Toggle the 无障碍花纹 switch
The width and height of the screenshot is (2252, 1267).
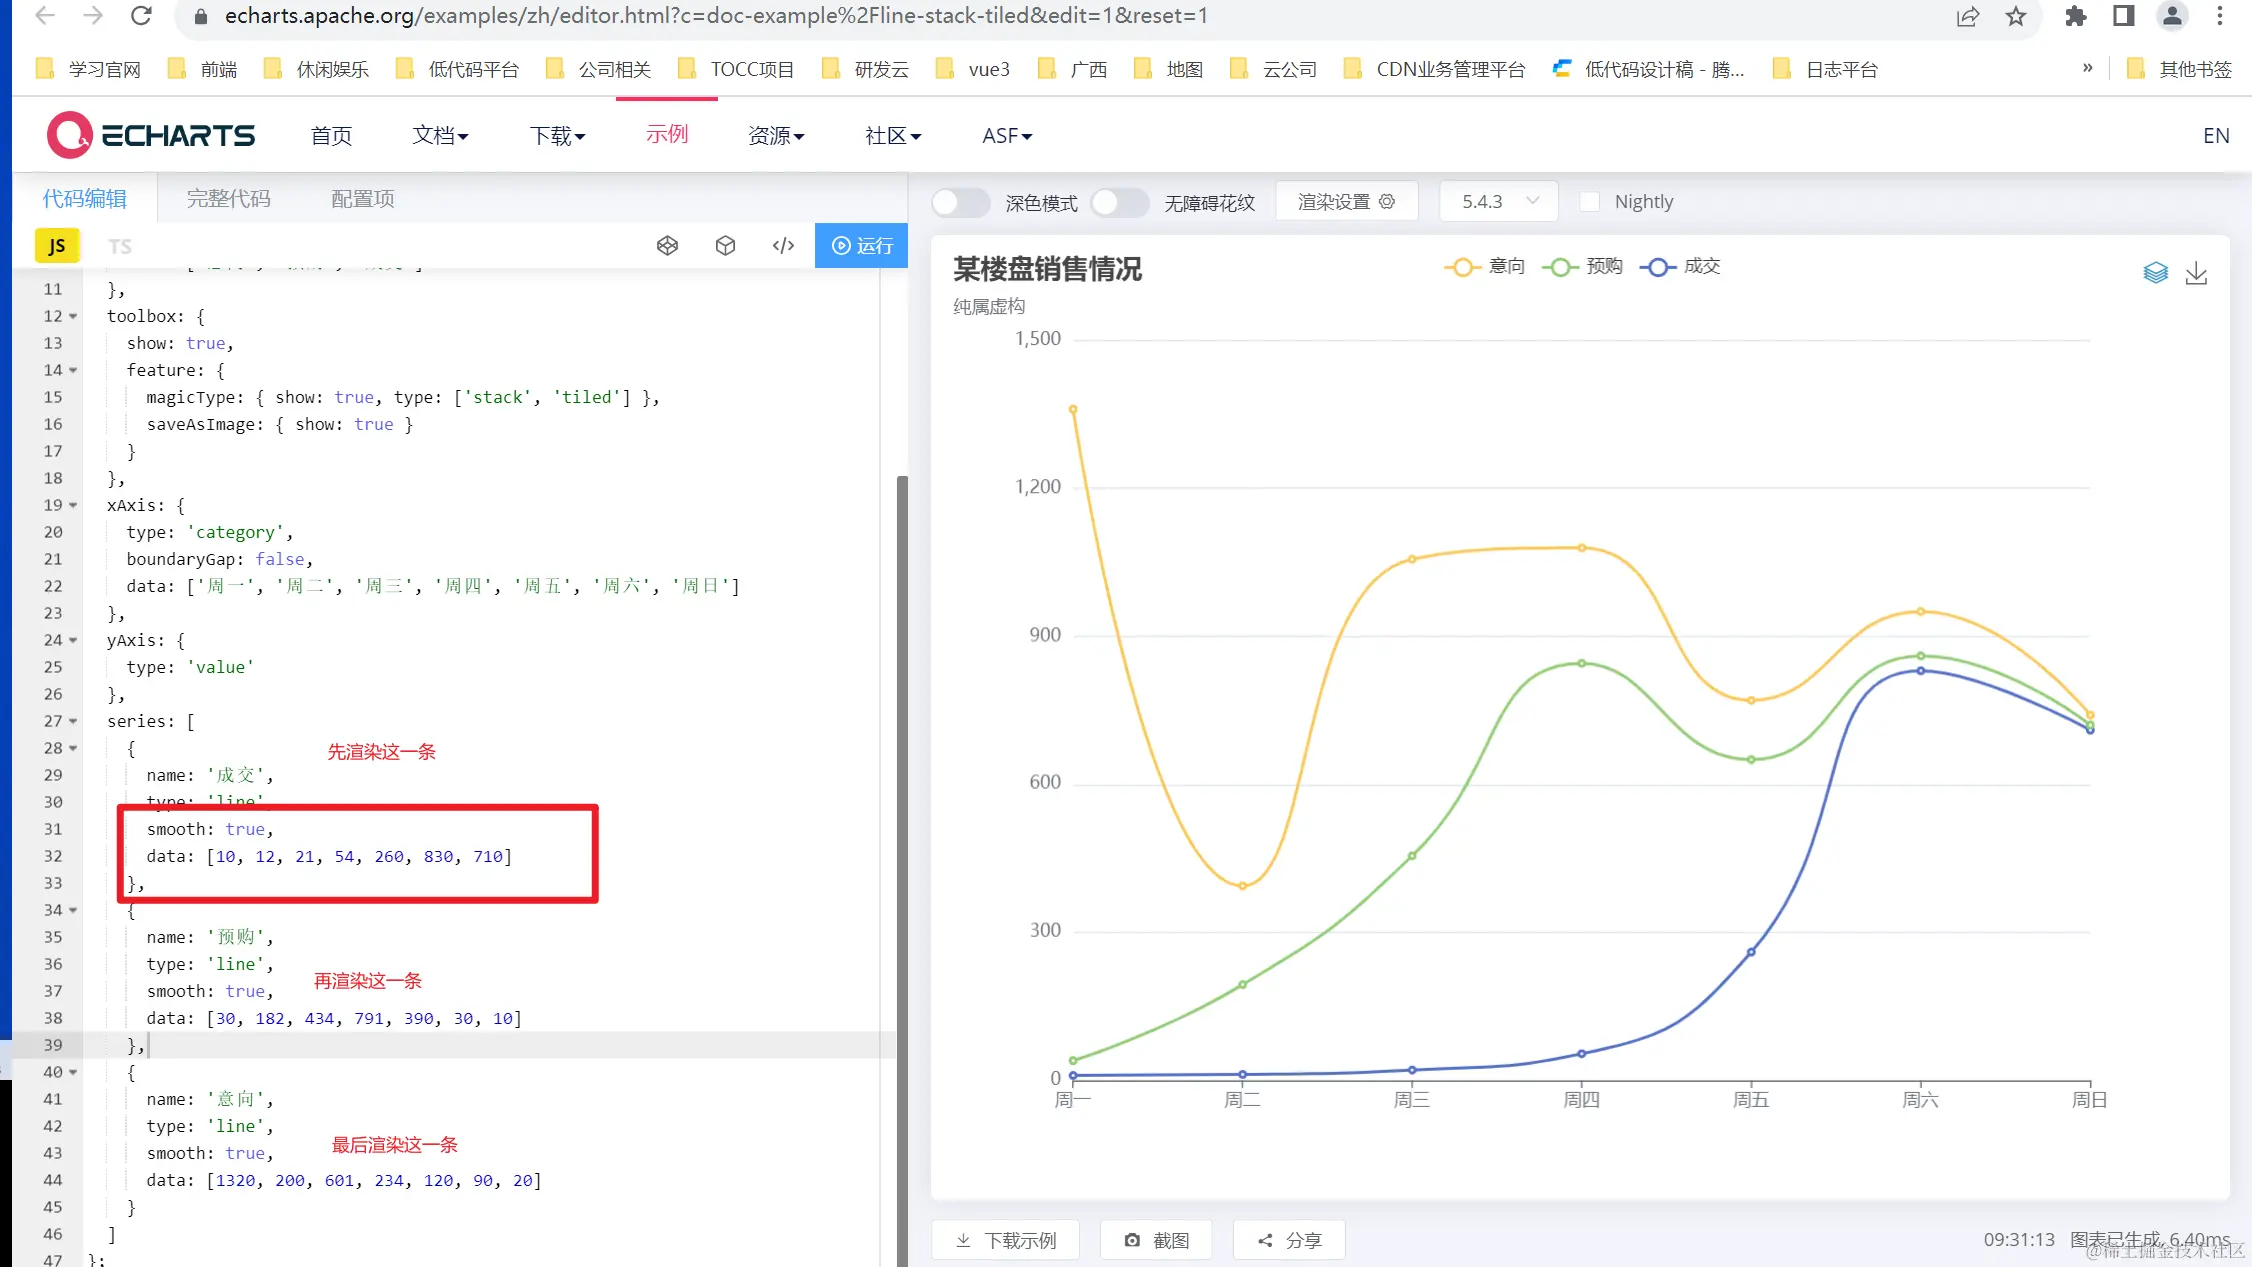1119,202
